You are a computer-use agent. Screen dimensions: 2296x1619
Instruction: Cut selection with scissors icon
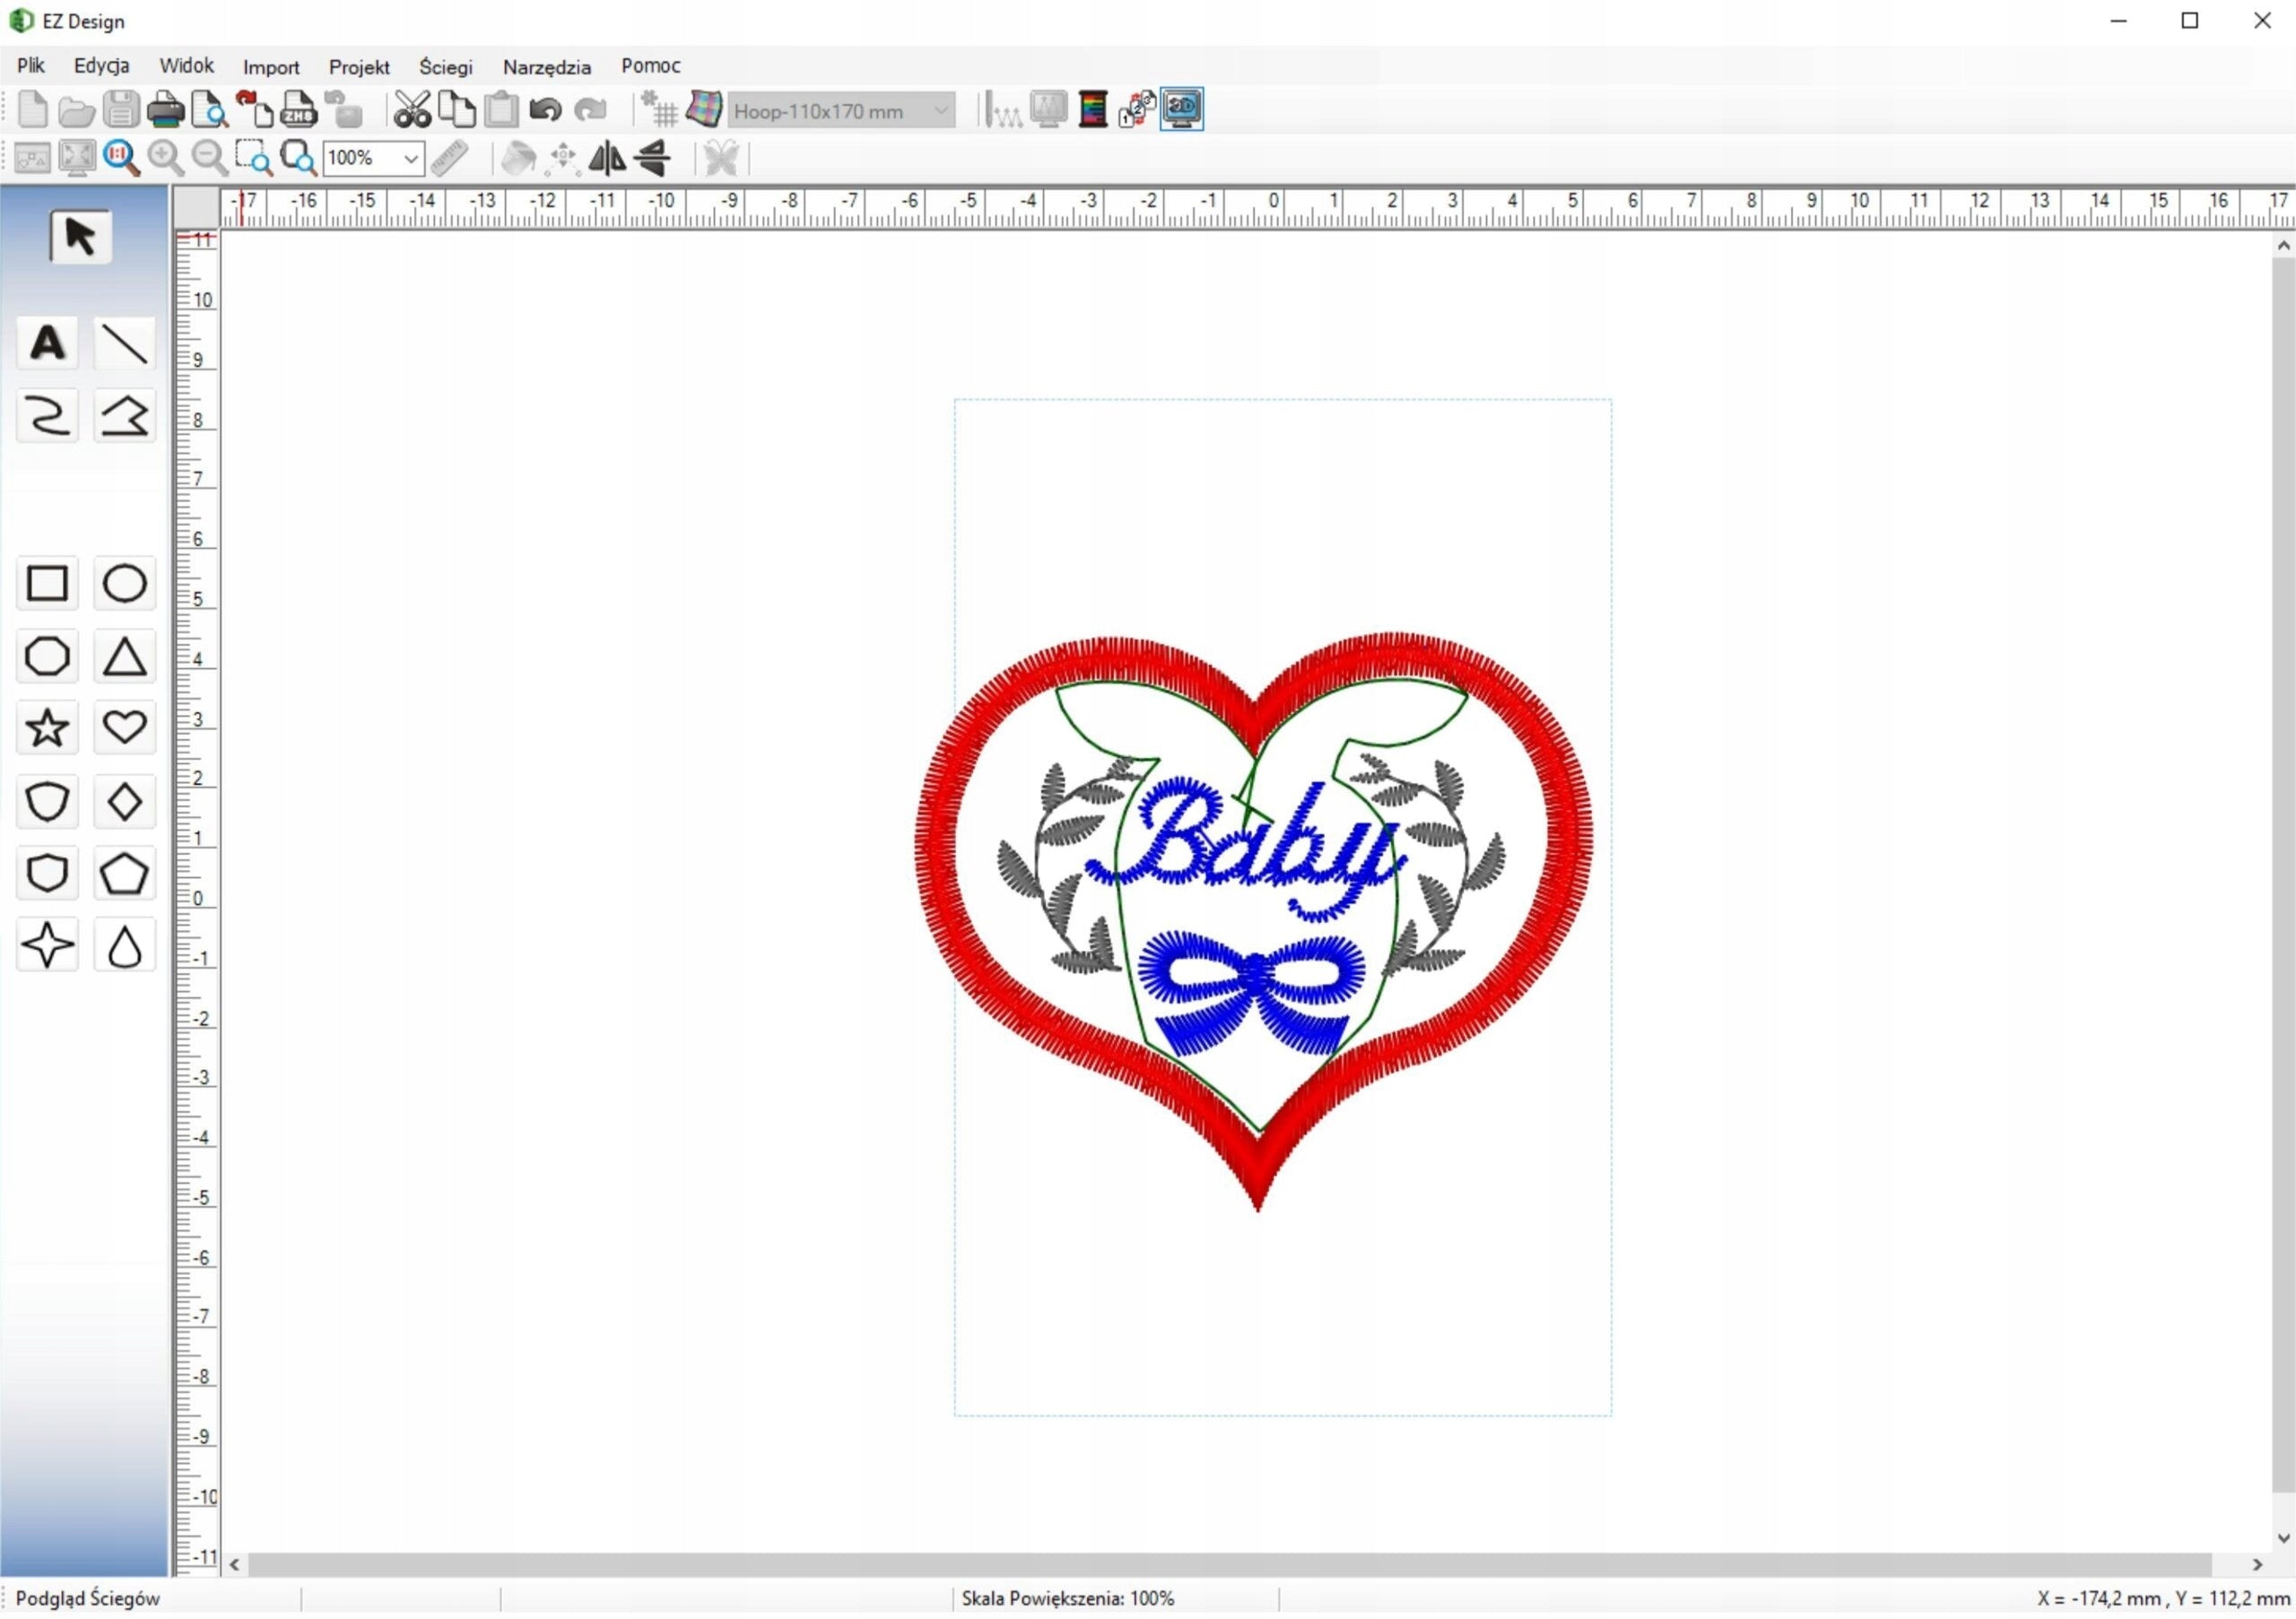[x=411, y=109]
